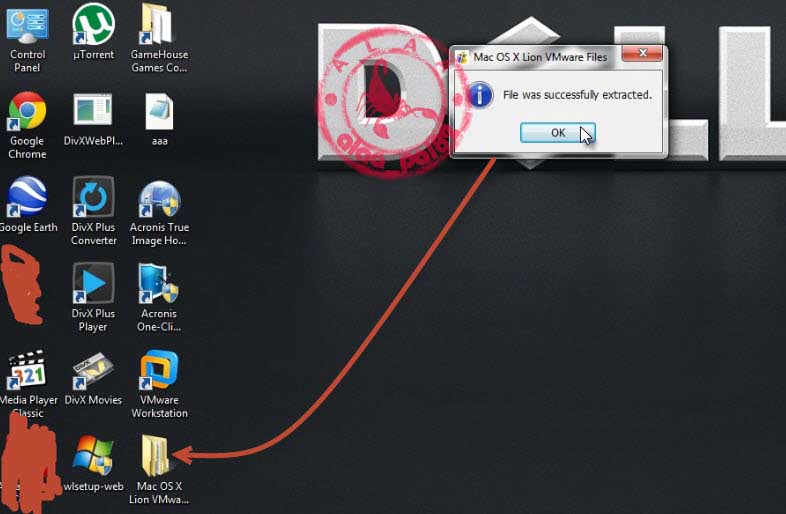
Task: Open the DivX Plus Player shortcut
Action: pos(93,297)
